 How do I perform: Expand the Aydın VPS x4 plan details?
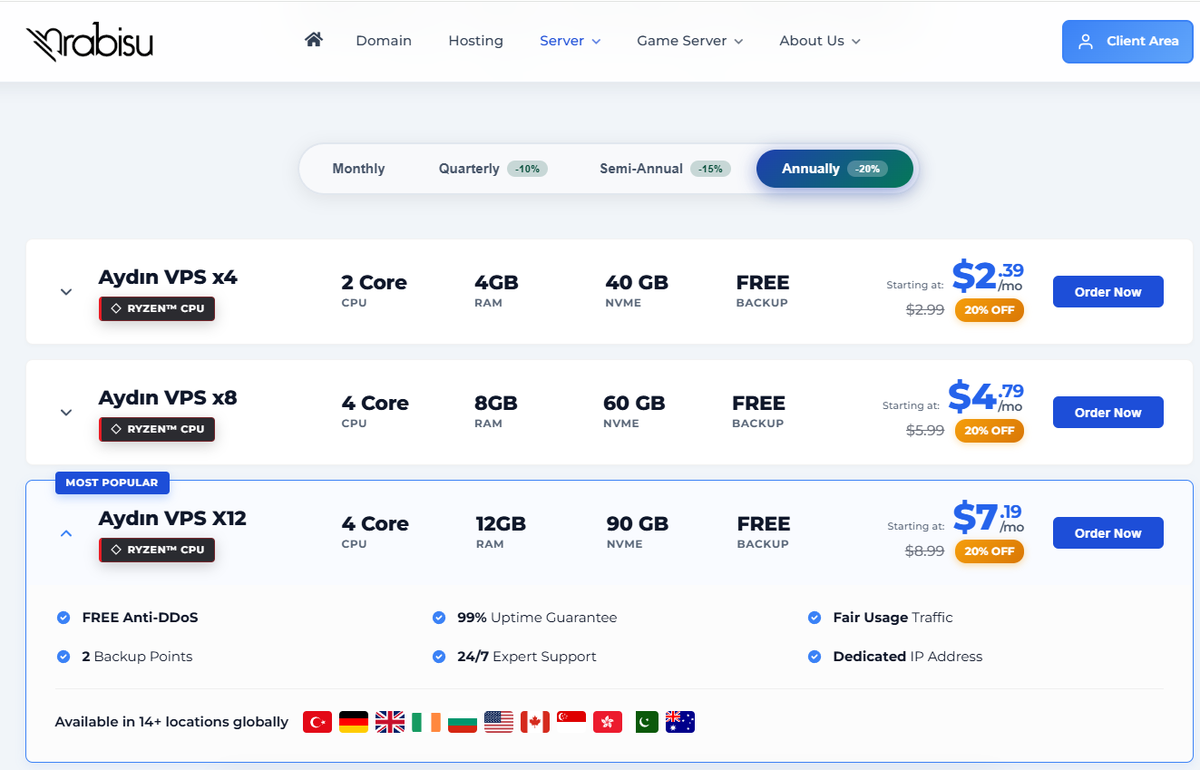[66, 292]
